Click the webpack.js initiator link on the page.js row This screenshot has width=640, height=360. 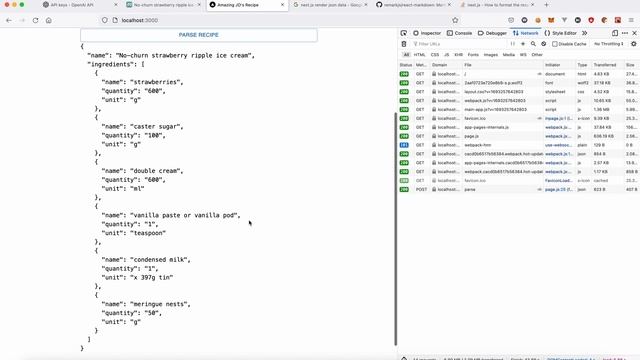[558, 136]
